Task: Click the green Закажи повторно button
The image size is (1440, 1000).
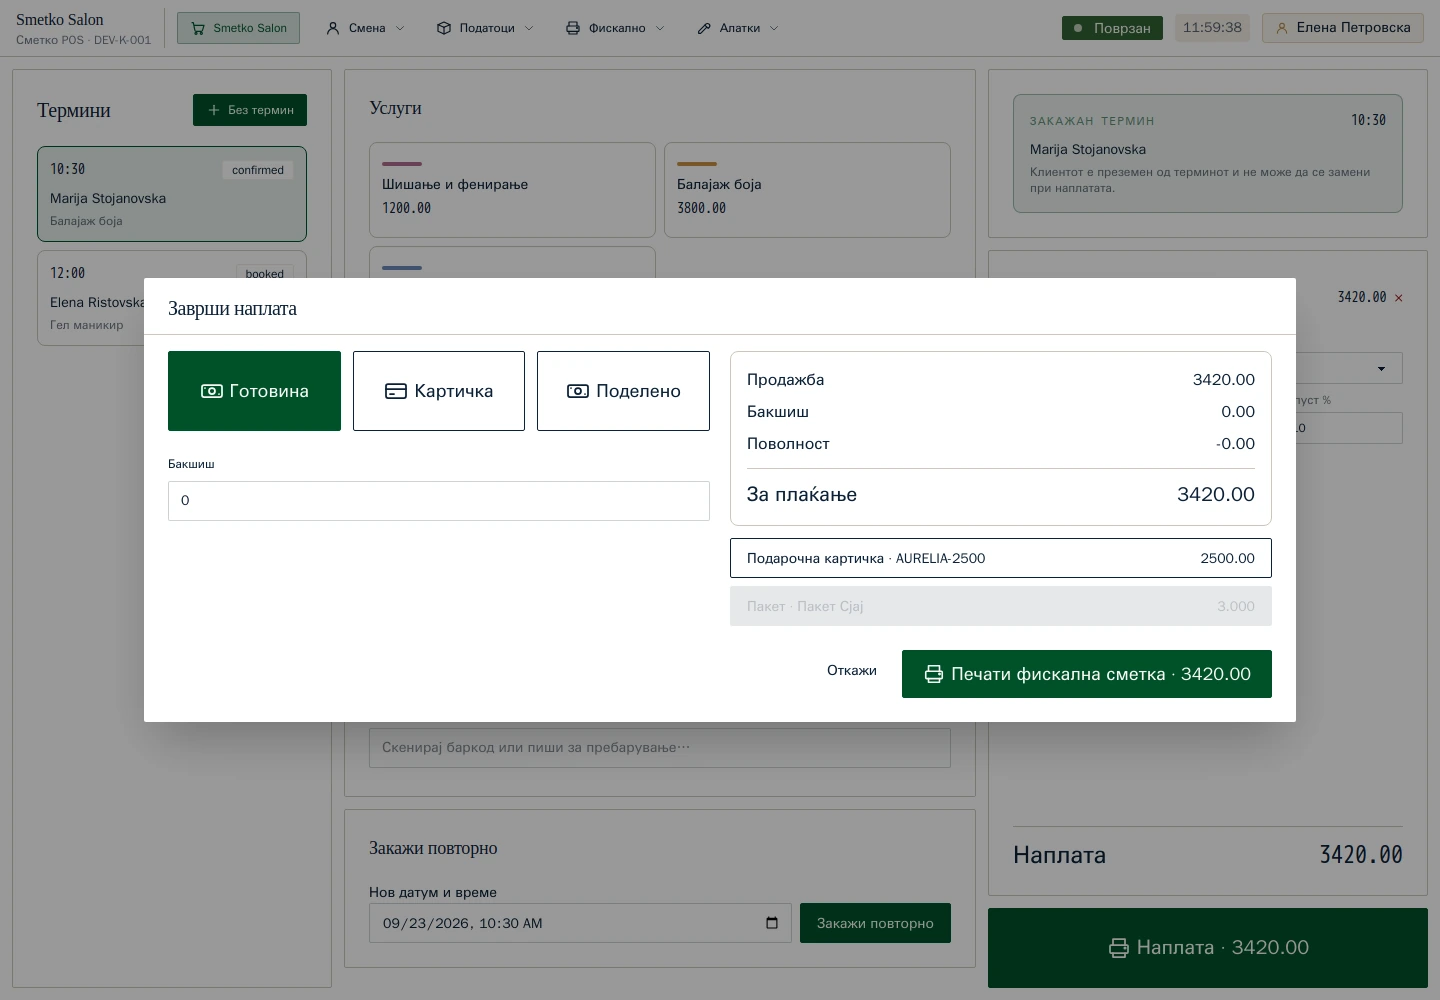Action: (x=875, y=923)
